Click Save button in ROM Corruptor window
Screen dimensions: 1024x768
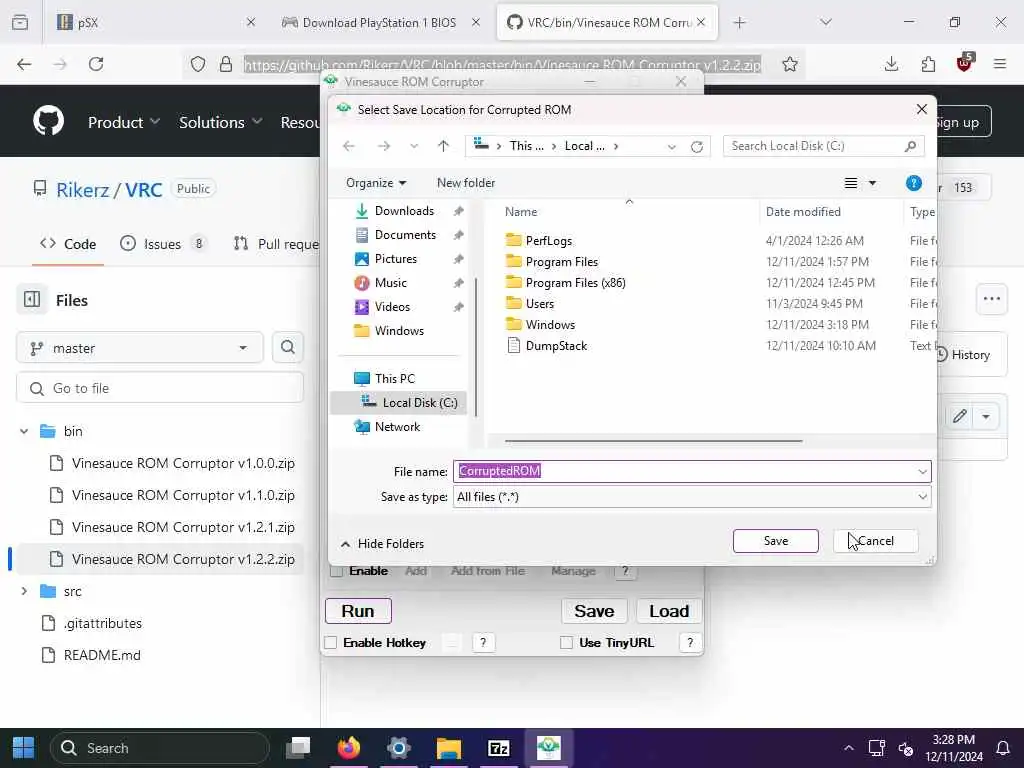[x=594, y=611]
